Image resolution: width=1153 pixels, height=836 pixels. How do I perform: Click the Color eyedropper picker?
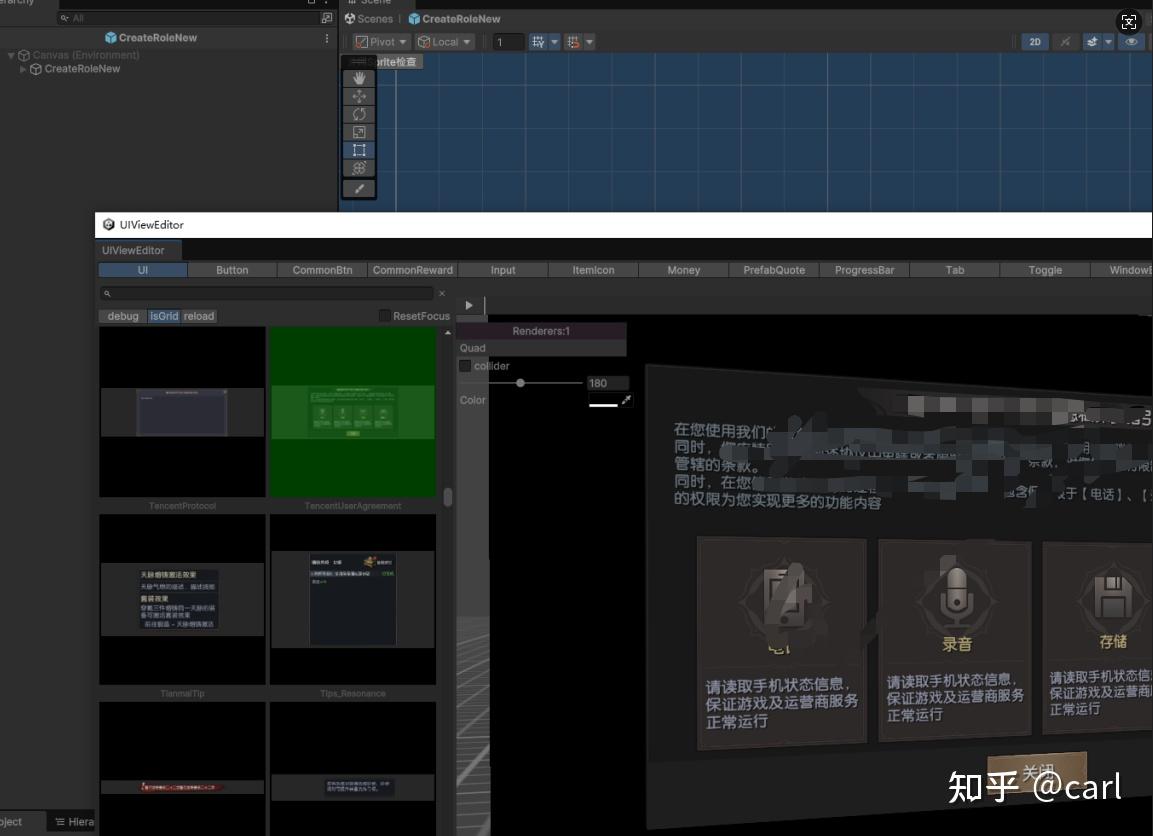click(x=626, y=400)
